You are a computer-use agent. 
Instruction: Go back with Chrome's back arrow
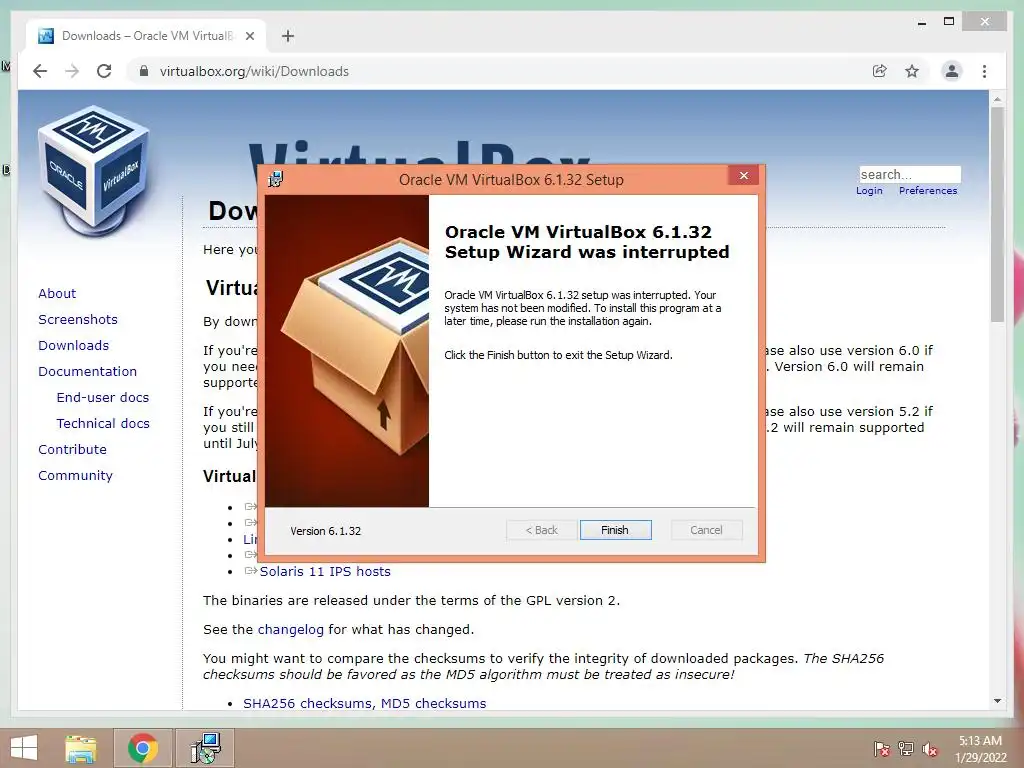pos(40,71)
